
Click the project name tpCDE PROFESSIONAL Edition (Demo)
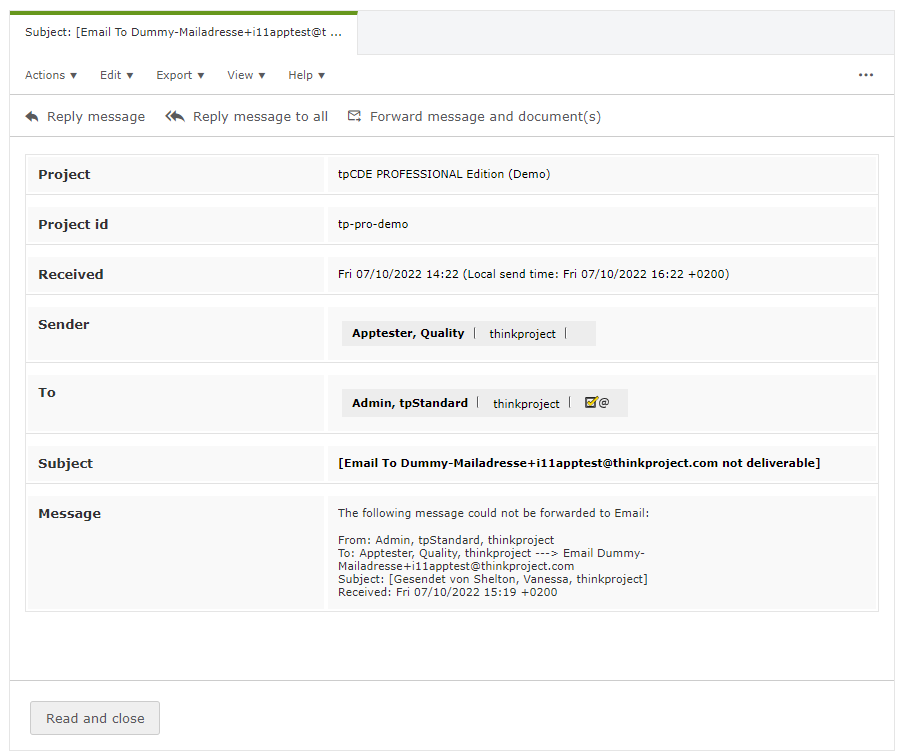444,174
